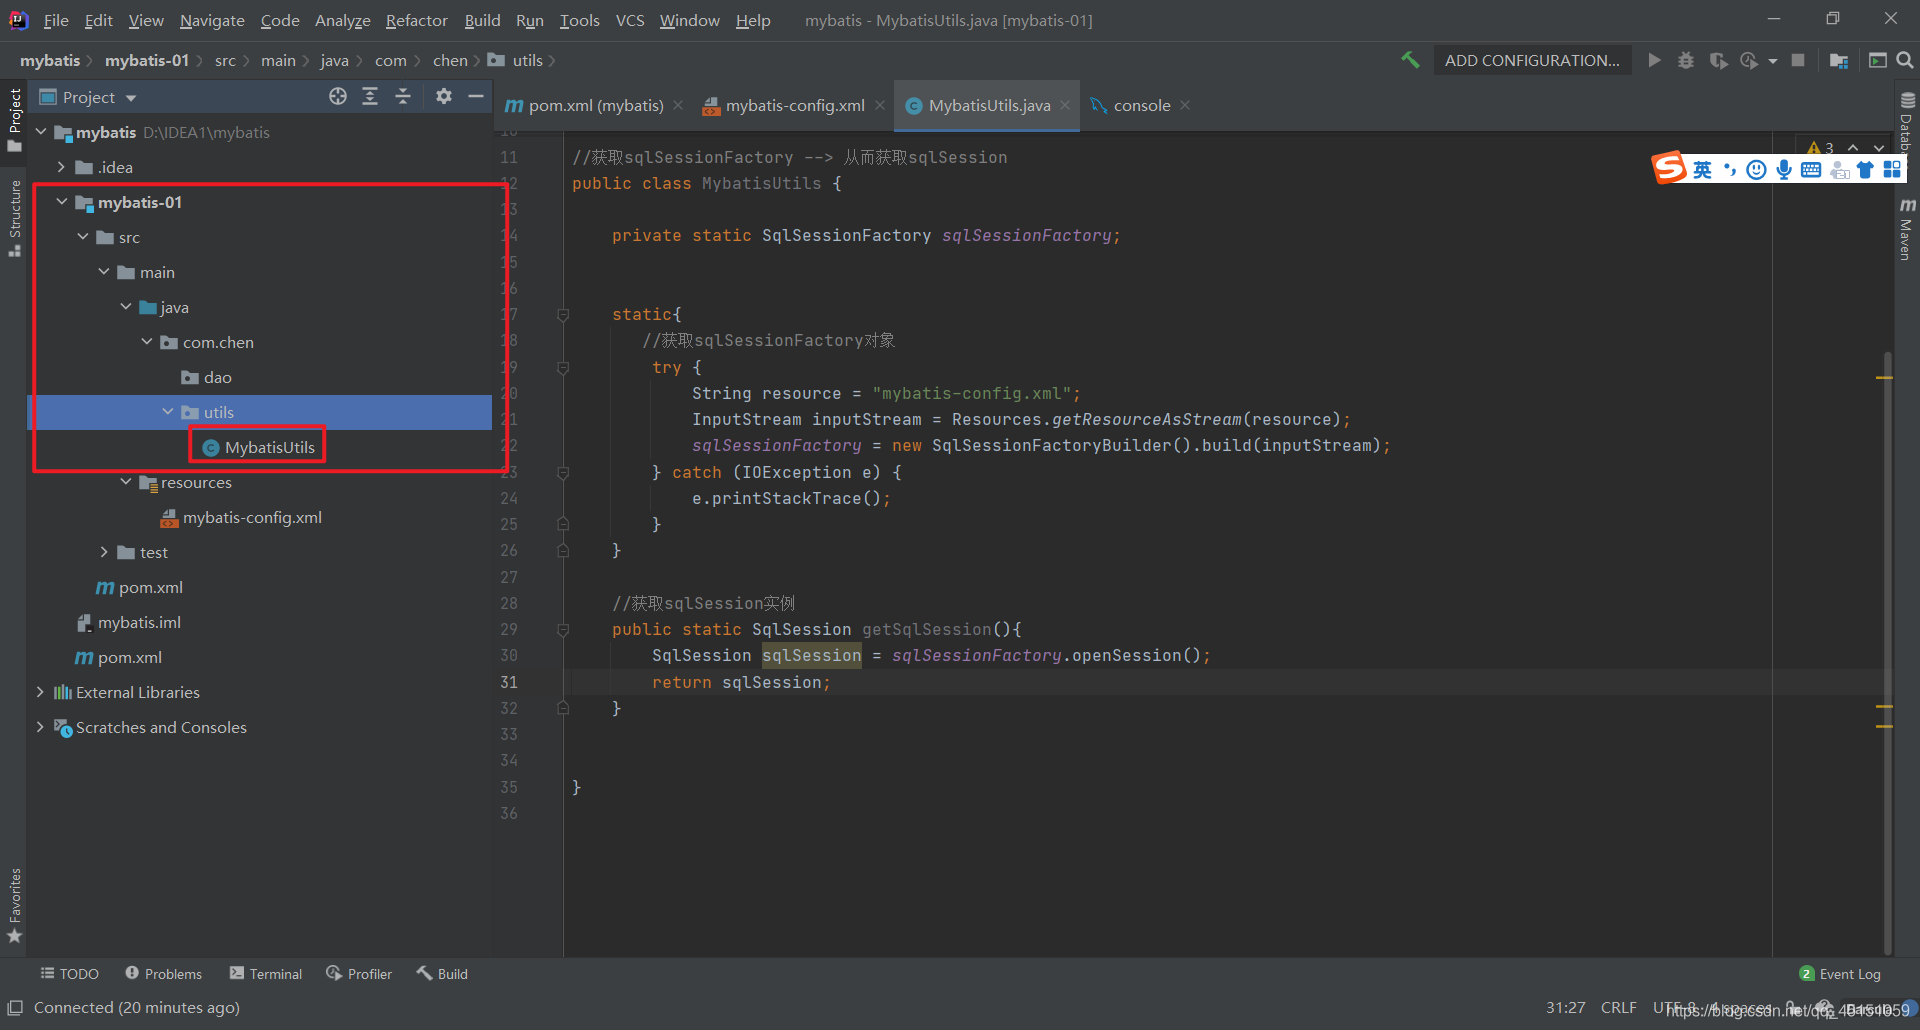Open the Refactor menu
This screenshot has height=1030, width=1920.
(x=416, y=20)
